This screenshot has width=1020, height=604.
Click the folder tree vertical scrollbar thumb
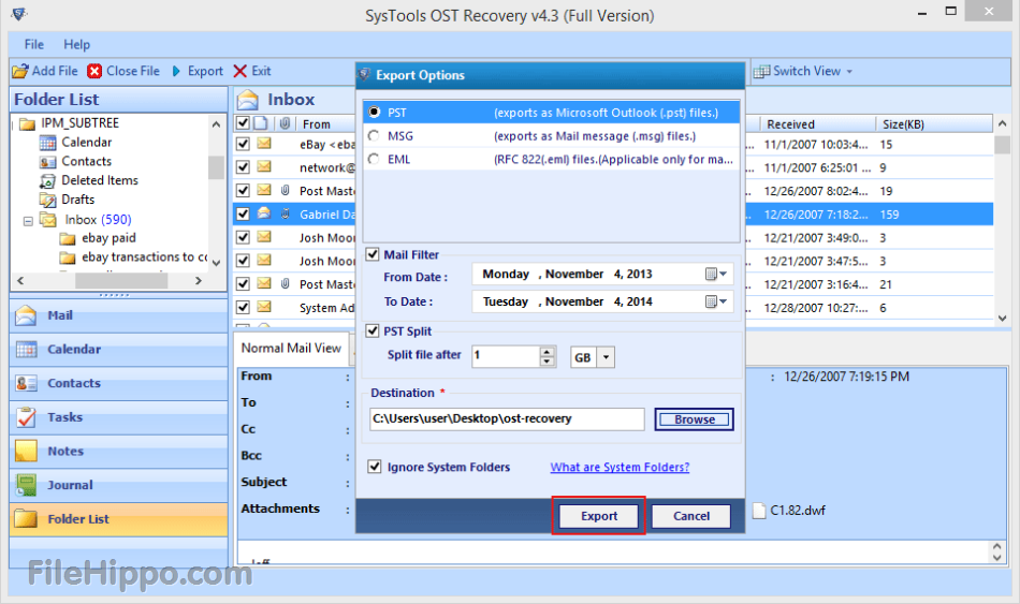tap(216, 167)
